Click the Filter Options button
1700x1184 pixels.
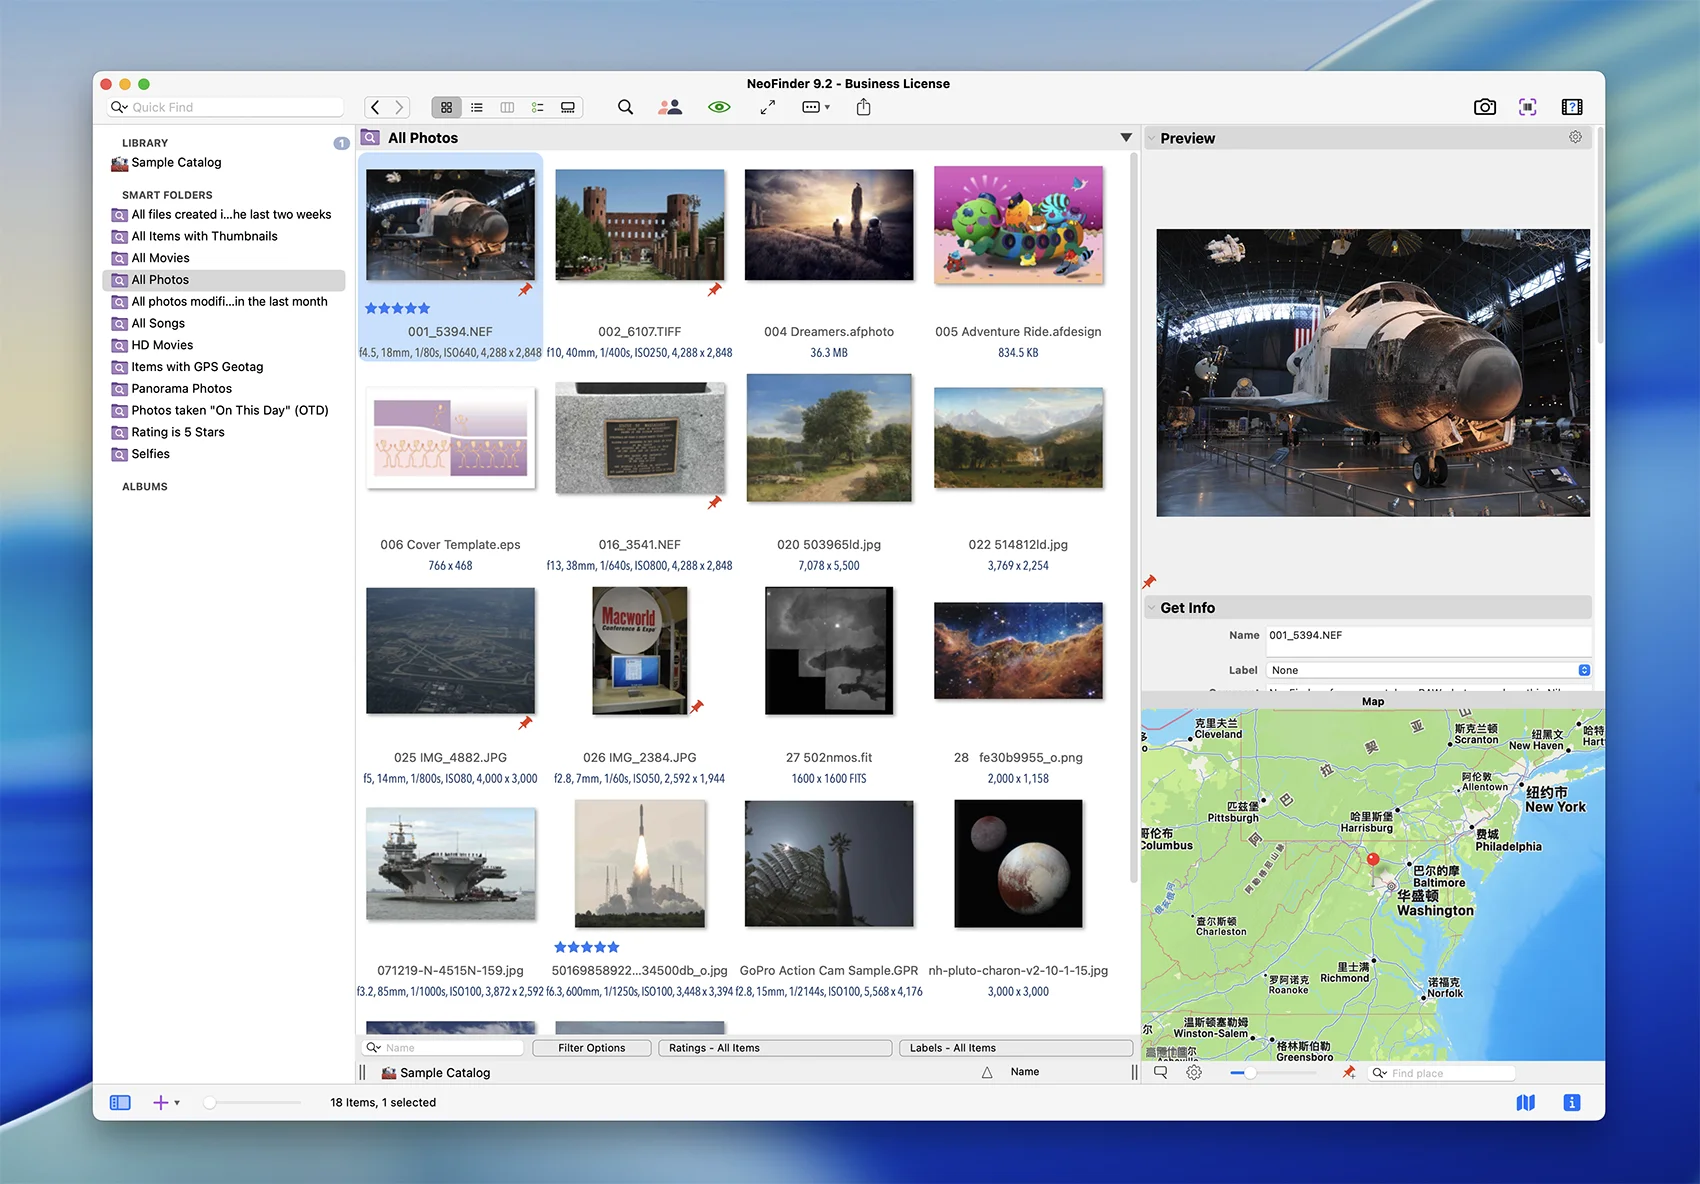point(591,1048)
